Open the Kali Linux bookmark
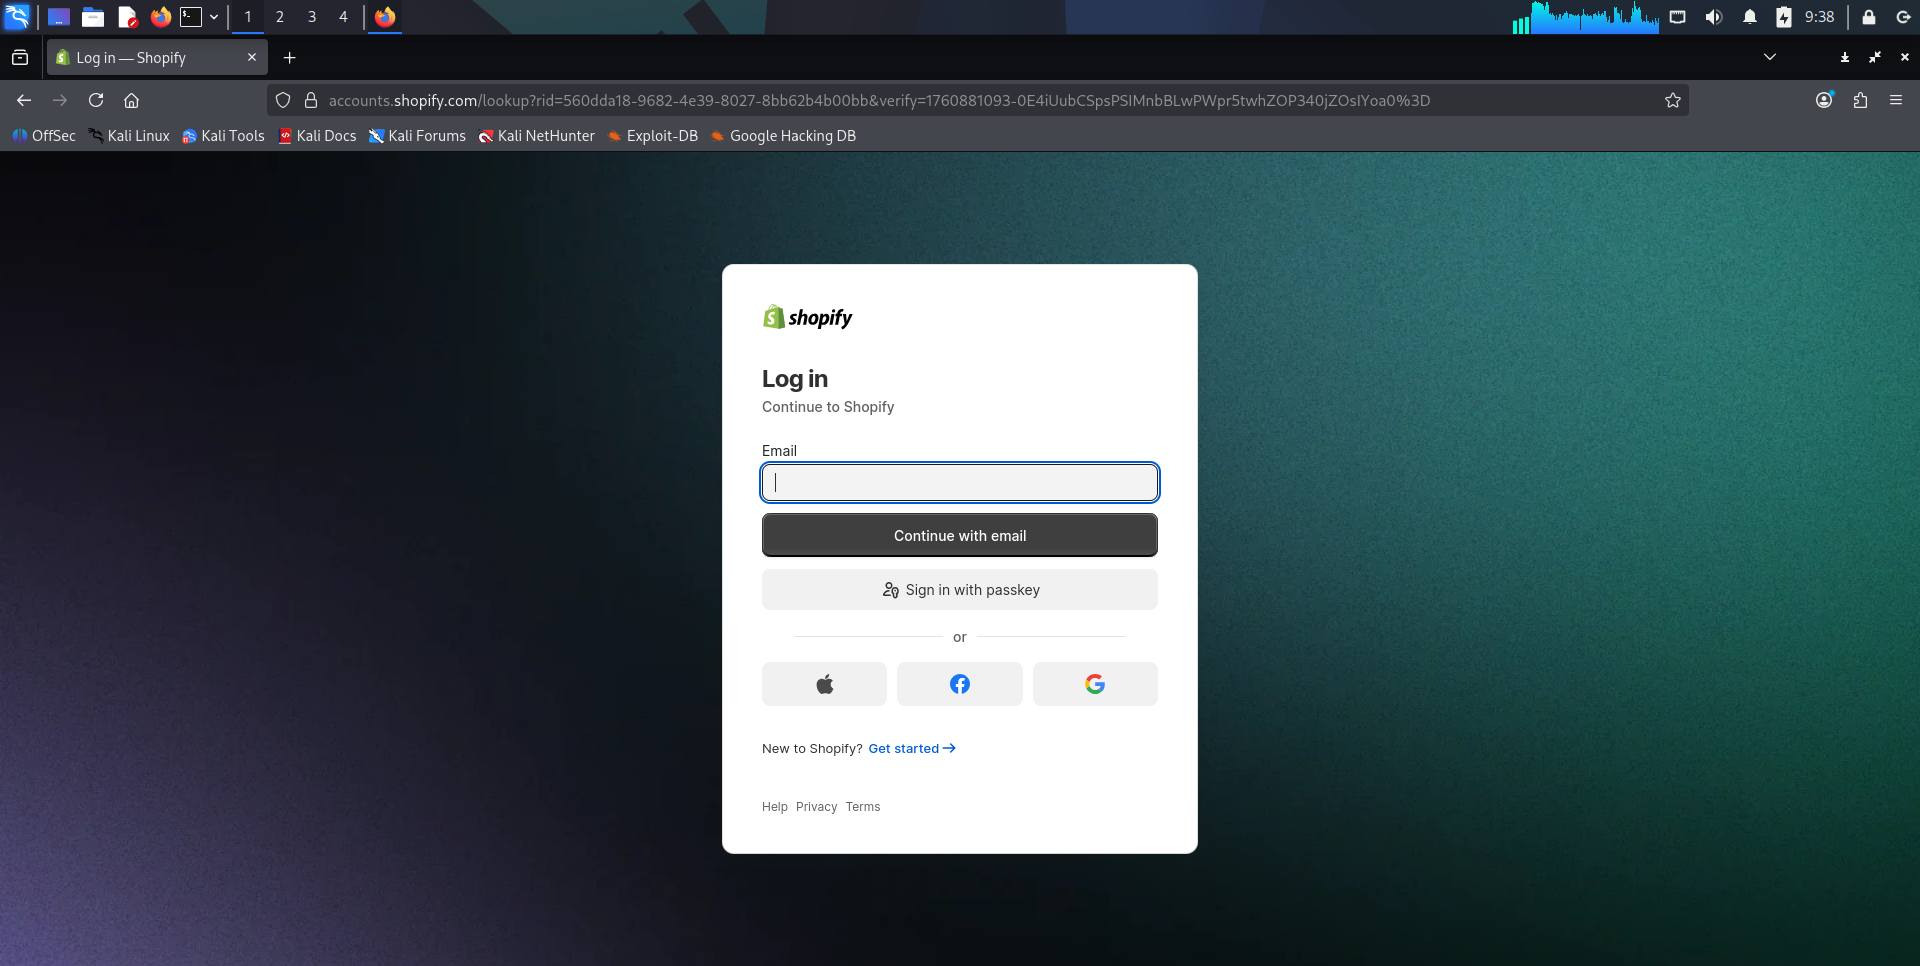The width and height of the screenshot is (1920, 966). coord(129,136)
